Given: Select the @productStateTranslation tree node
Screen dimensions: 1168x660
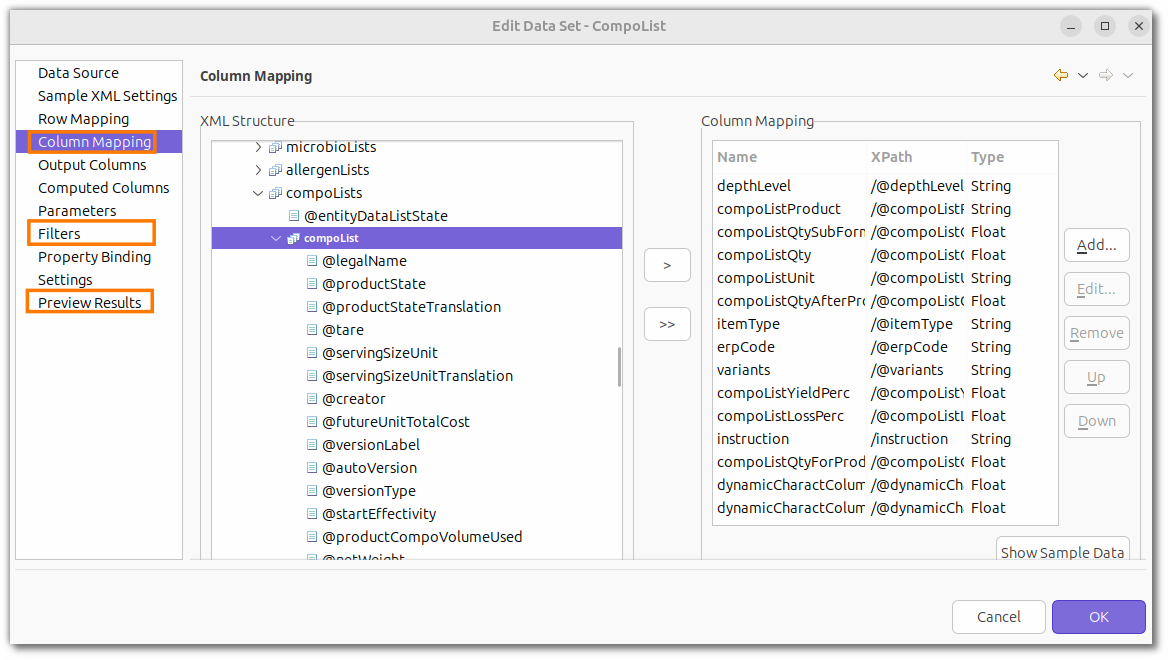Looking at the screenshot, I should pyautogui.click(x=411, y=308).
